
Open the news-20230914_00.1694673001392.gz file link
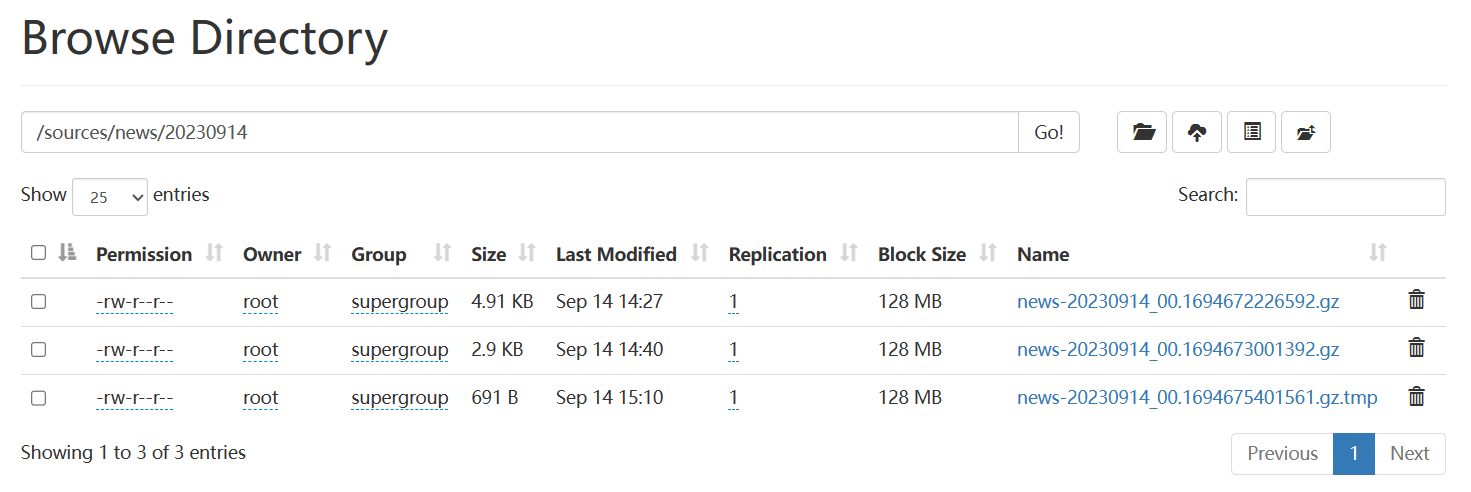pos(1177,350)
